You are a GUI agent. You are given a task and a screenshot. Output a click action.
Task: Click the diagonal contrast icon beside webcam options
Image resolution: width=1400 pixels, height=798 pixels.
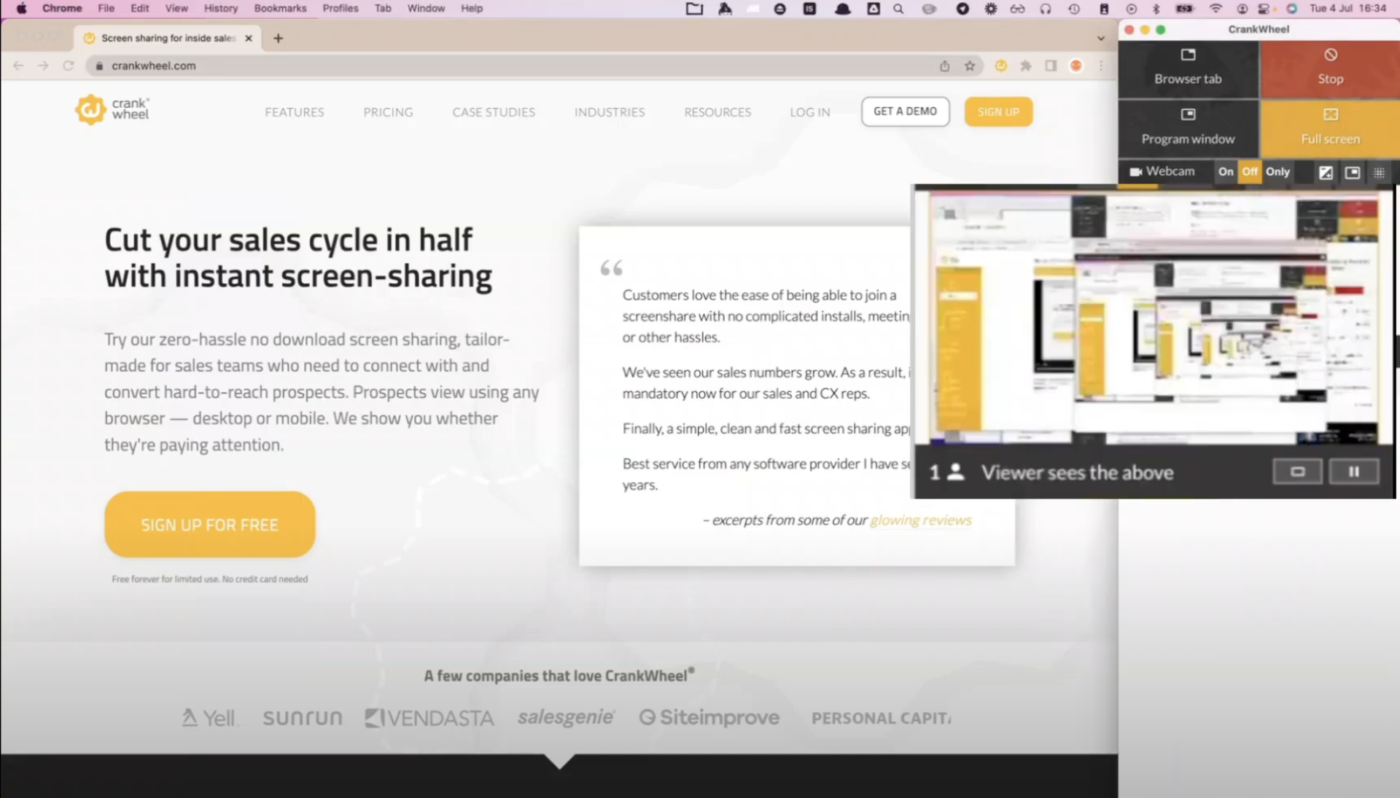click(1326, 172)
